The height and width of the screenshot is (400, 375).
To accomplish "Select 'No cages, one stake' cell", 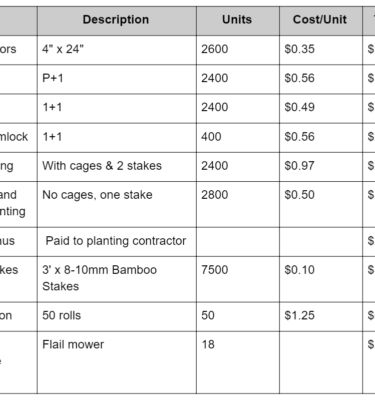I will pyautogui.click(x=117, y=204).
